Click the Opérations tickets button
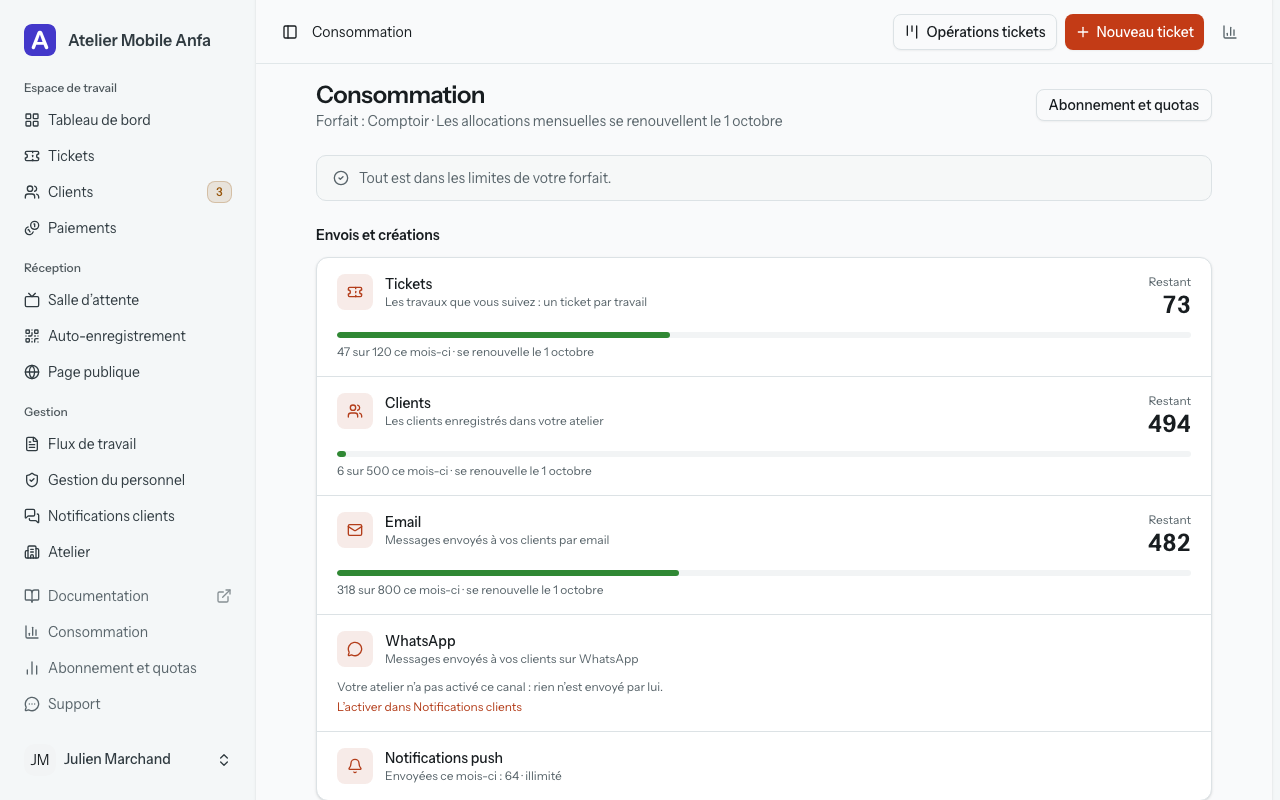This screenshot has width=1280, height=800. coord(975,32)
